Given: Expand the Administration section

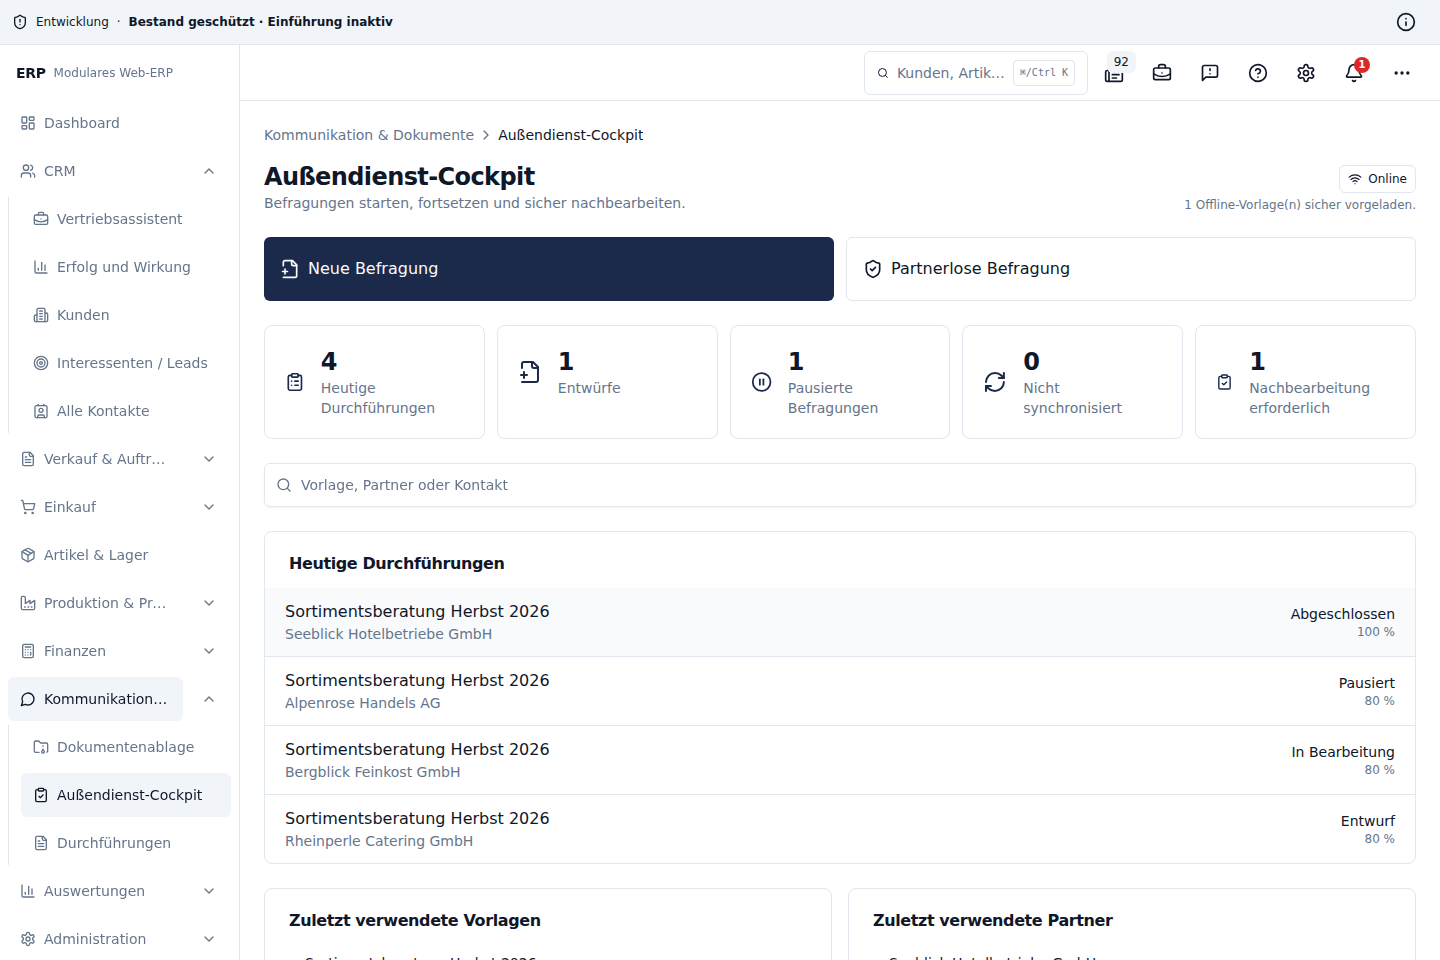Looking at the screenshot, I should coord(209,939).
